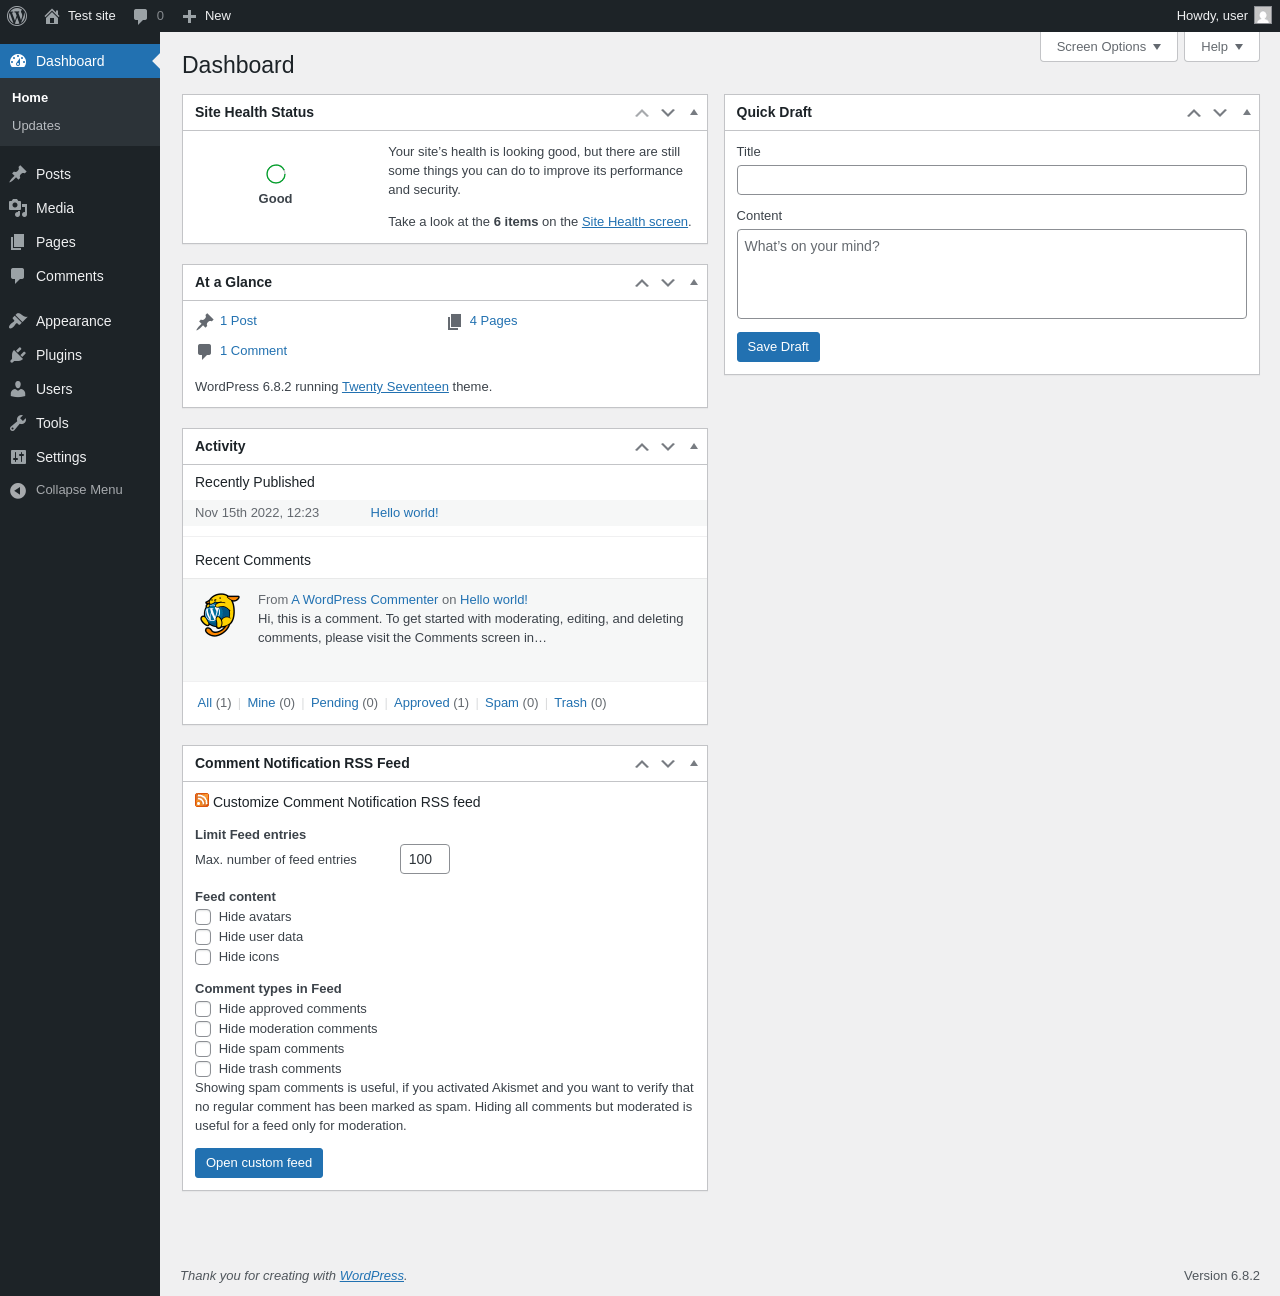Collapse the Quick Draft panel
Viewport: 1280px width, 1296px height.
1247,112
